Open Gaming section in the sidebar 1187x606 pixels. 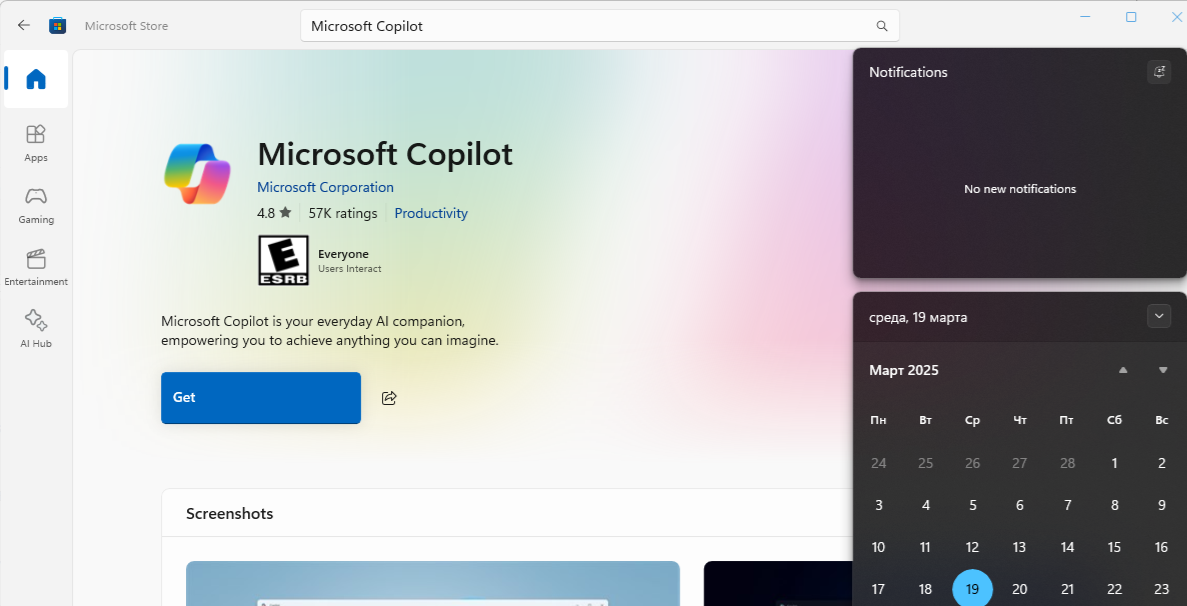pos(36,205)
